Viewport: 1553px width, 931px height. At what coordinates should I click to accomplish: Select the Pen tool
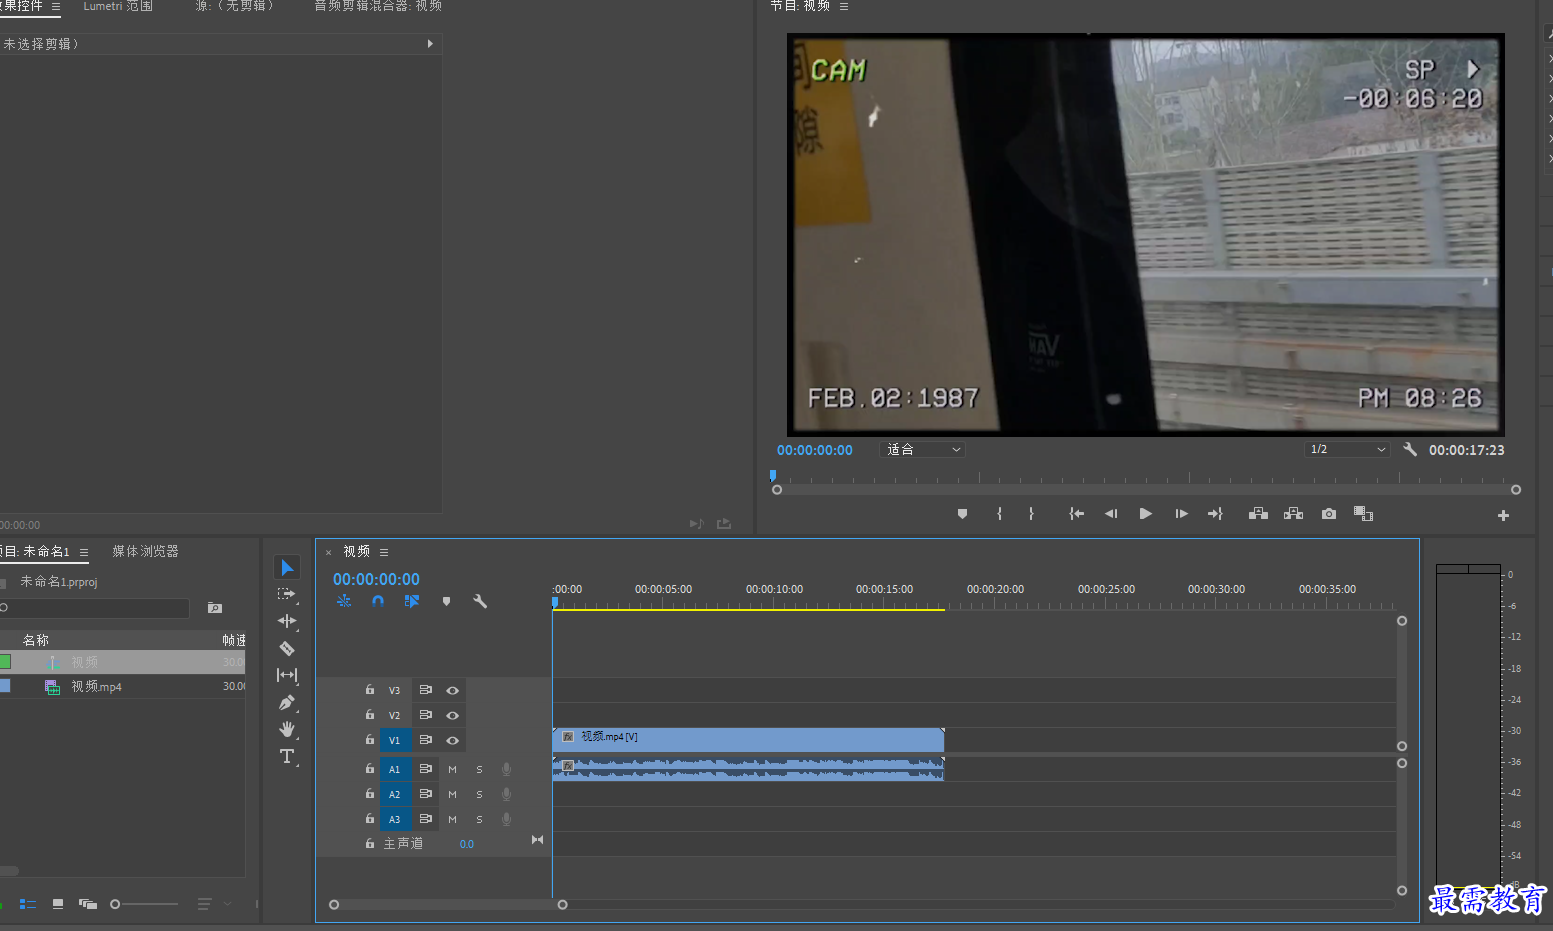coord(287,702)
